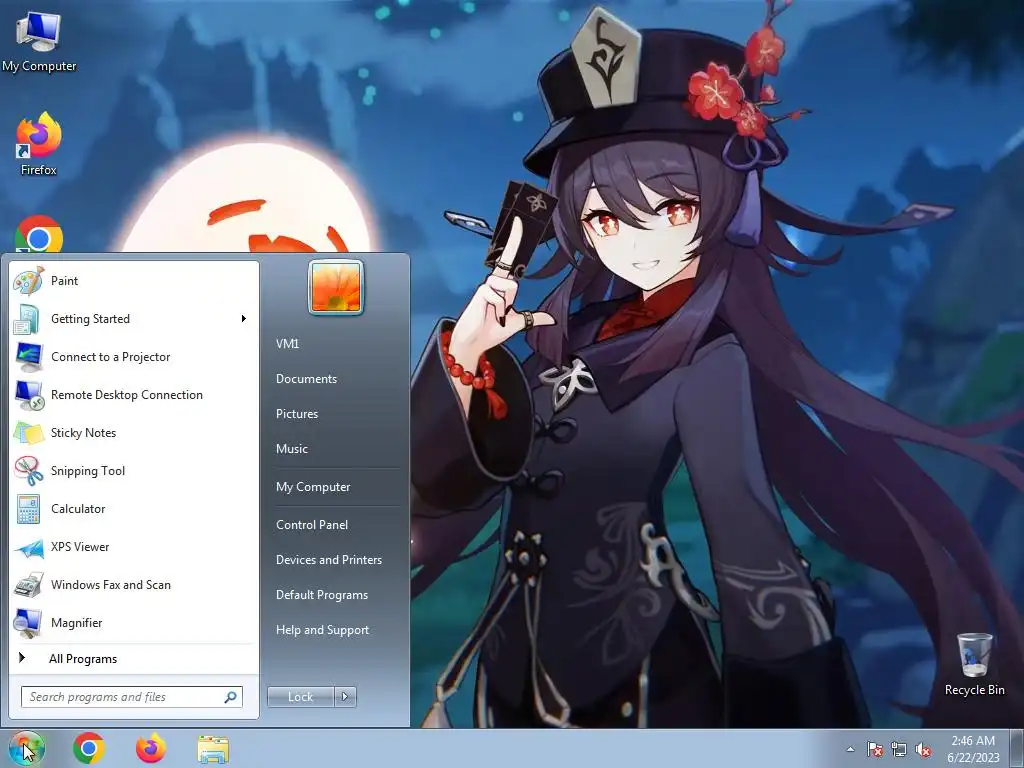Click the Remote Desktop Connection text label
This screenshot has width=1024, height=768.
[x=127, y=395]
